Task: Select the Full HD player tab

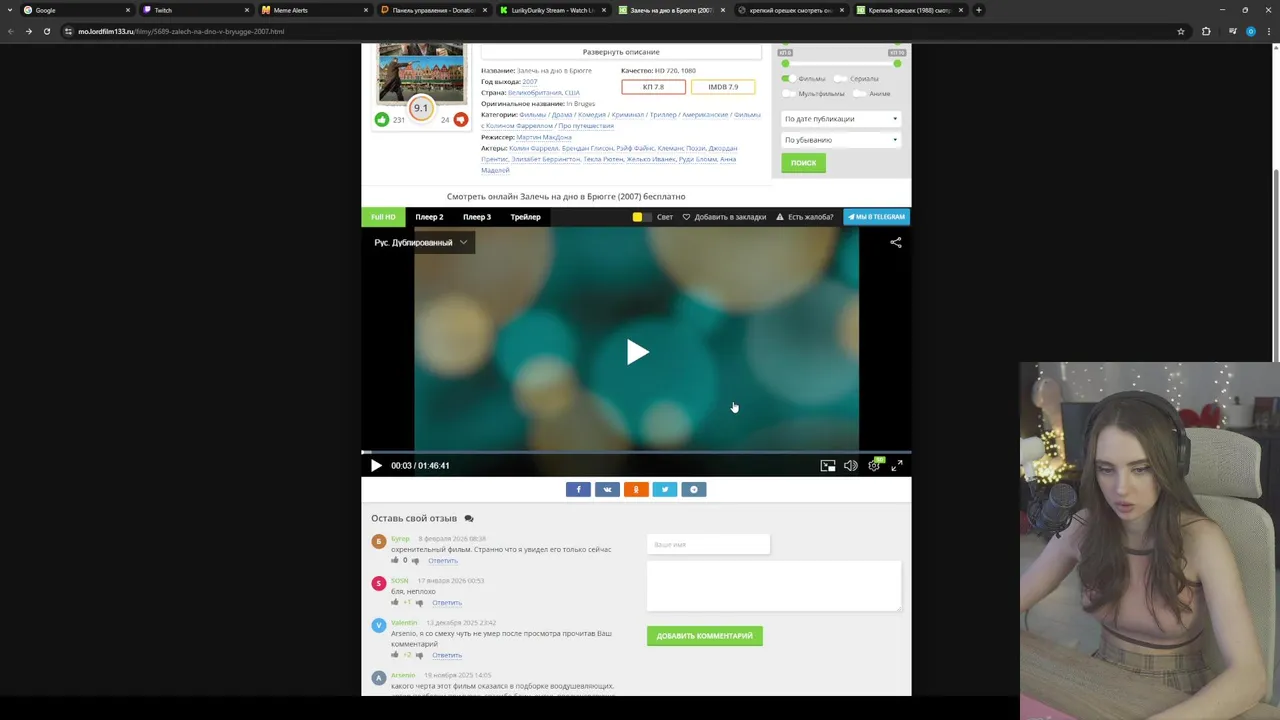Action: coord(383,217)
